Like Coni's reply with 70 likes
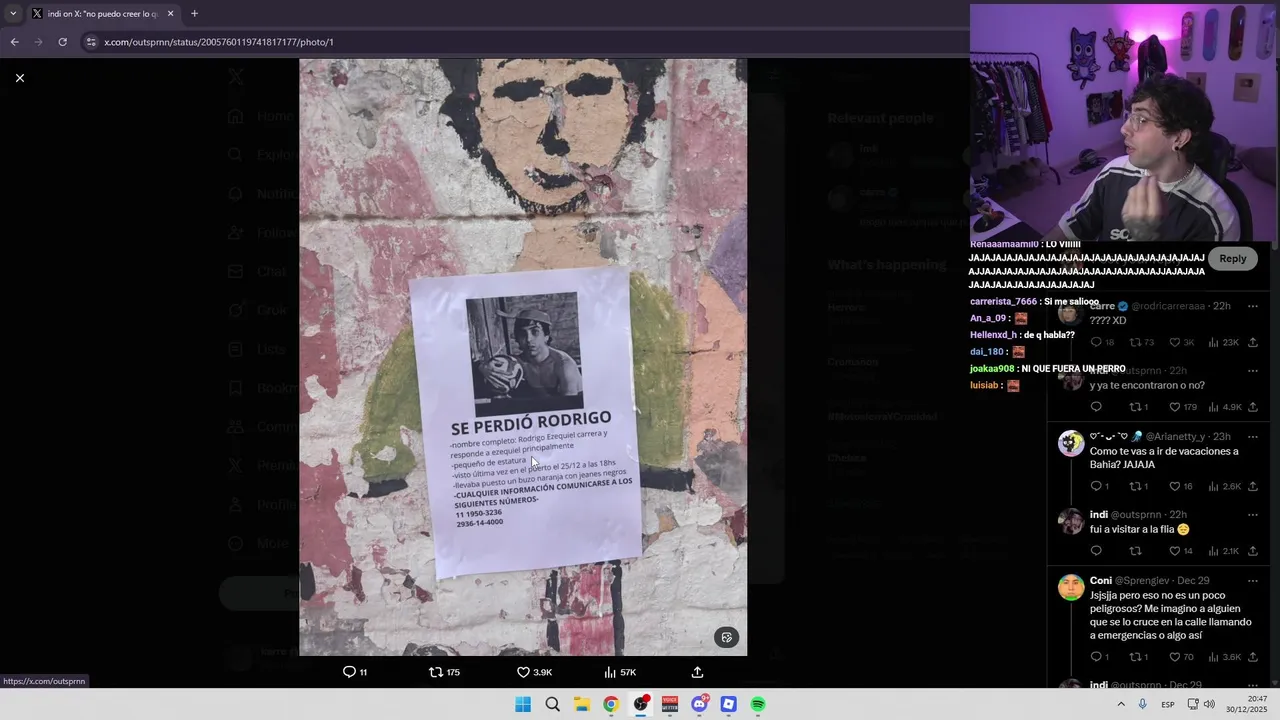1280x720 pixels. (1180, 657)
